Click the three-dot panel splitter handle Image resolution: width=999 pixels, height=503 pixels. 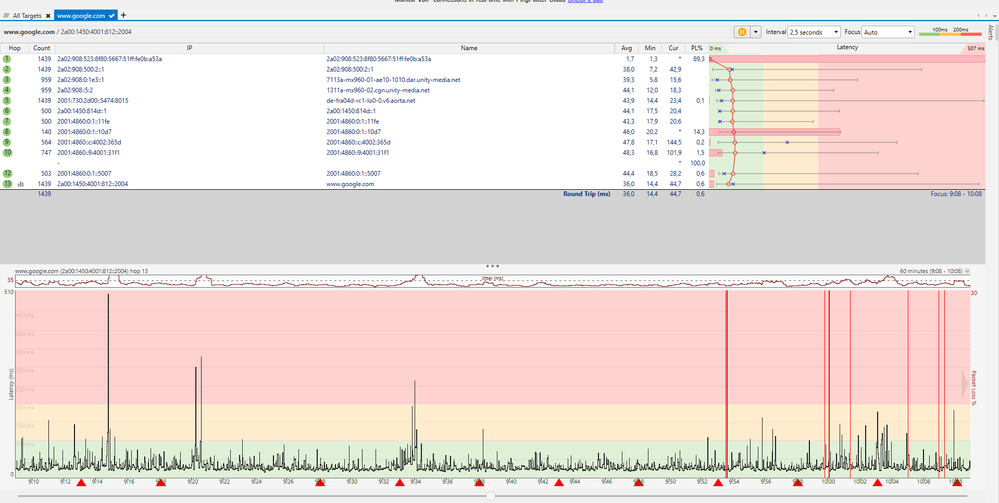pos(492,265)
